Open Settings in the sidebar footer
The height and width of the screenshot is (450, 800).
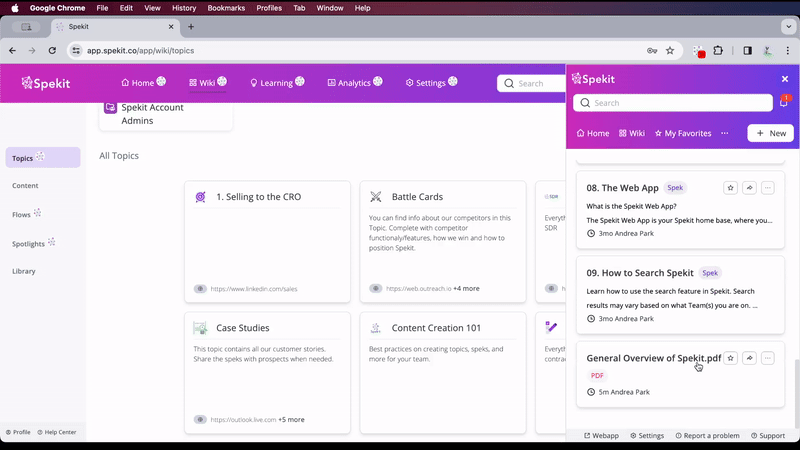tap(647, 436)
